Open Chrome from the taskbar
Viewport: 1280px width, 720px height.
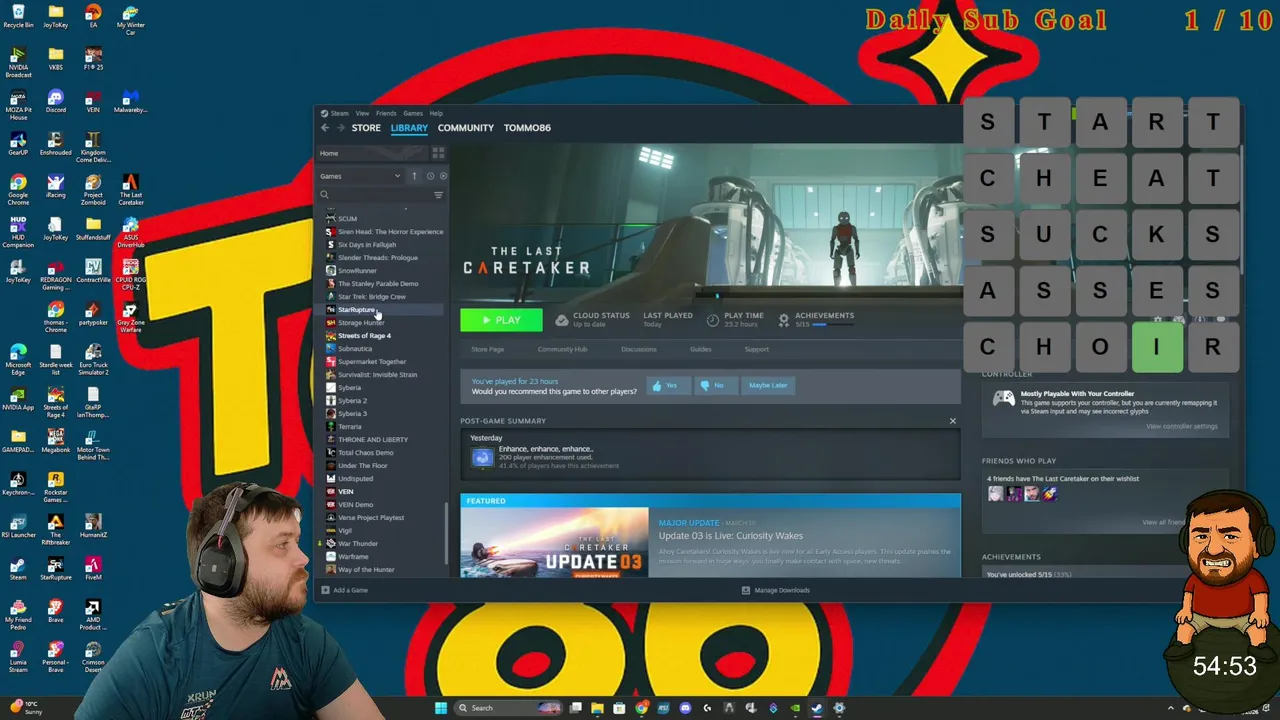click(641, 708)
